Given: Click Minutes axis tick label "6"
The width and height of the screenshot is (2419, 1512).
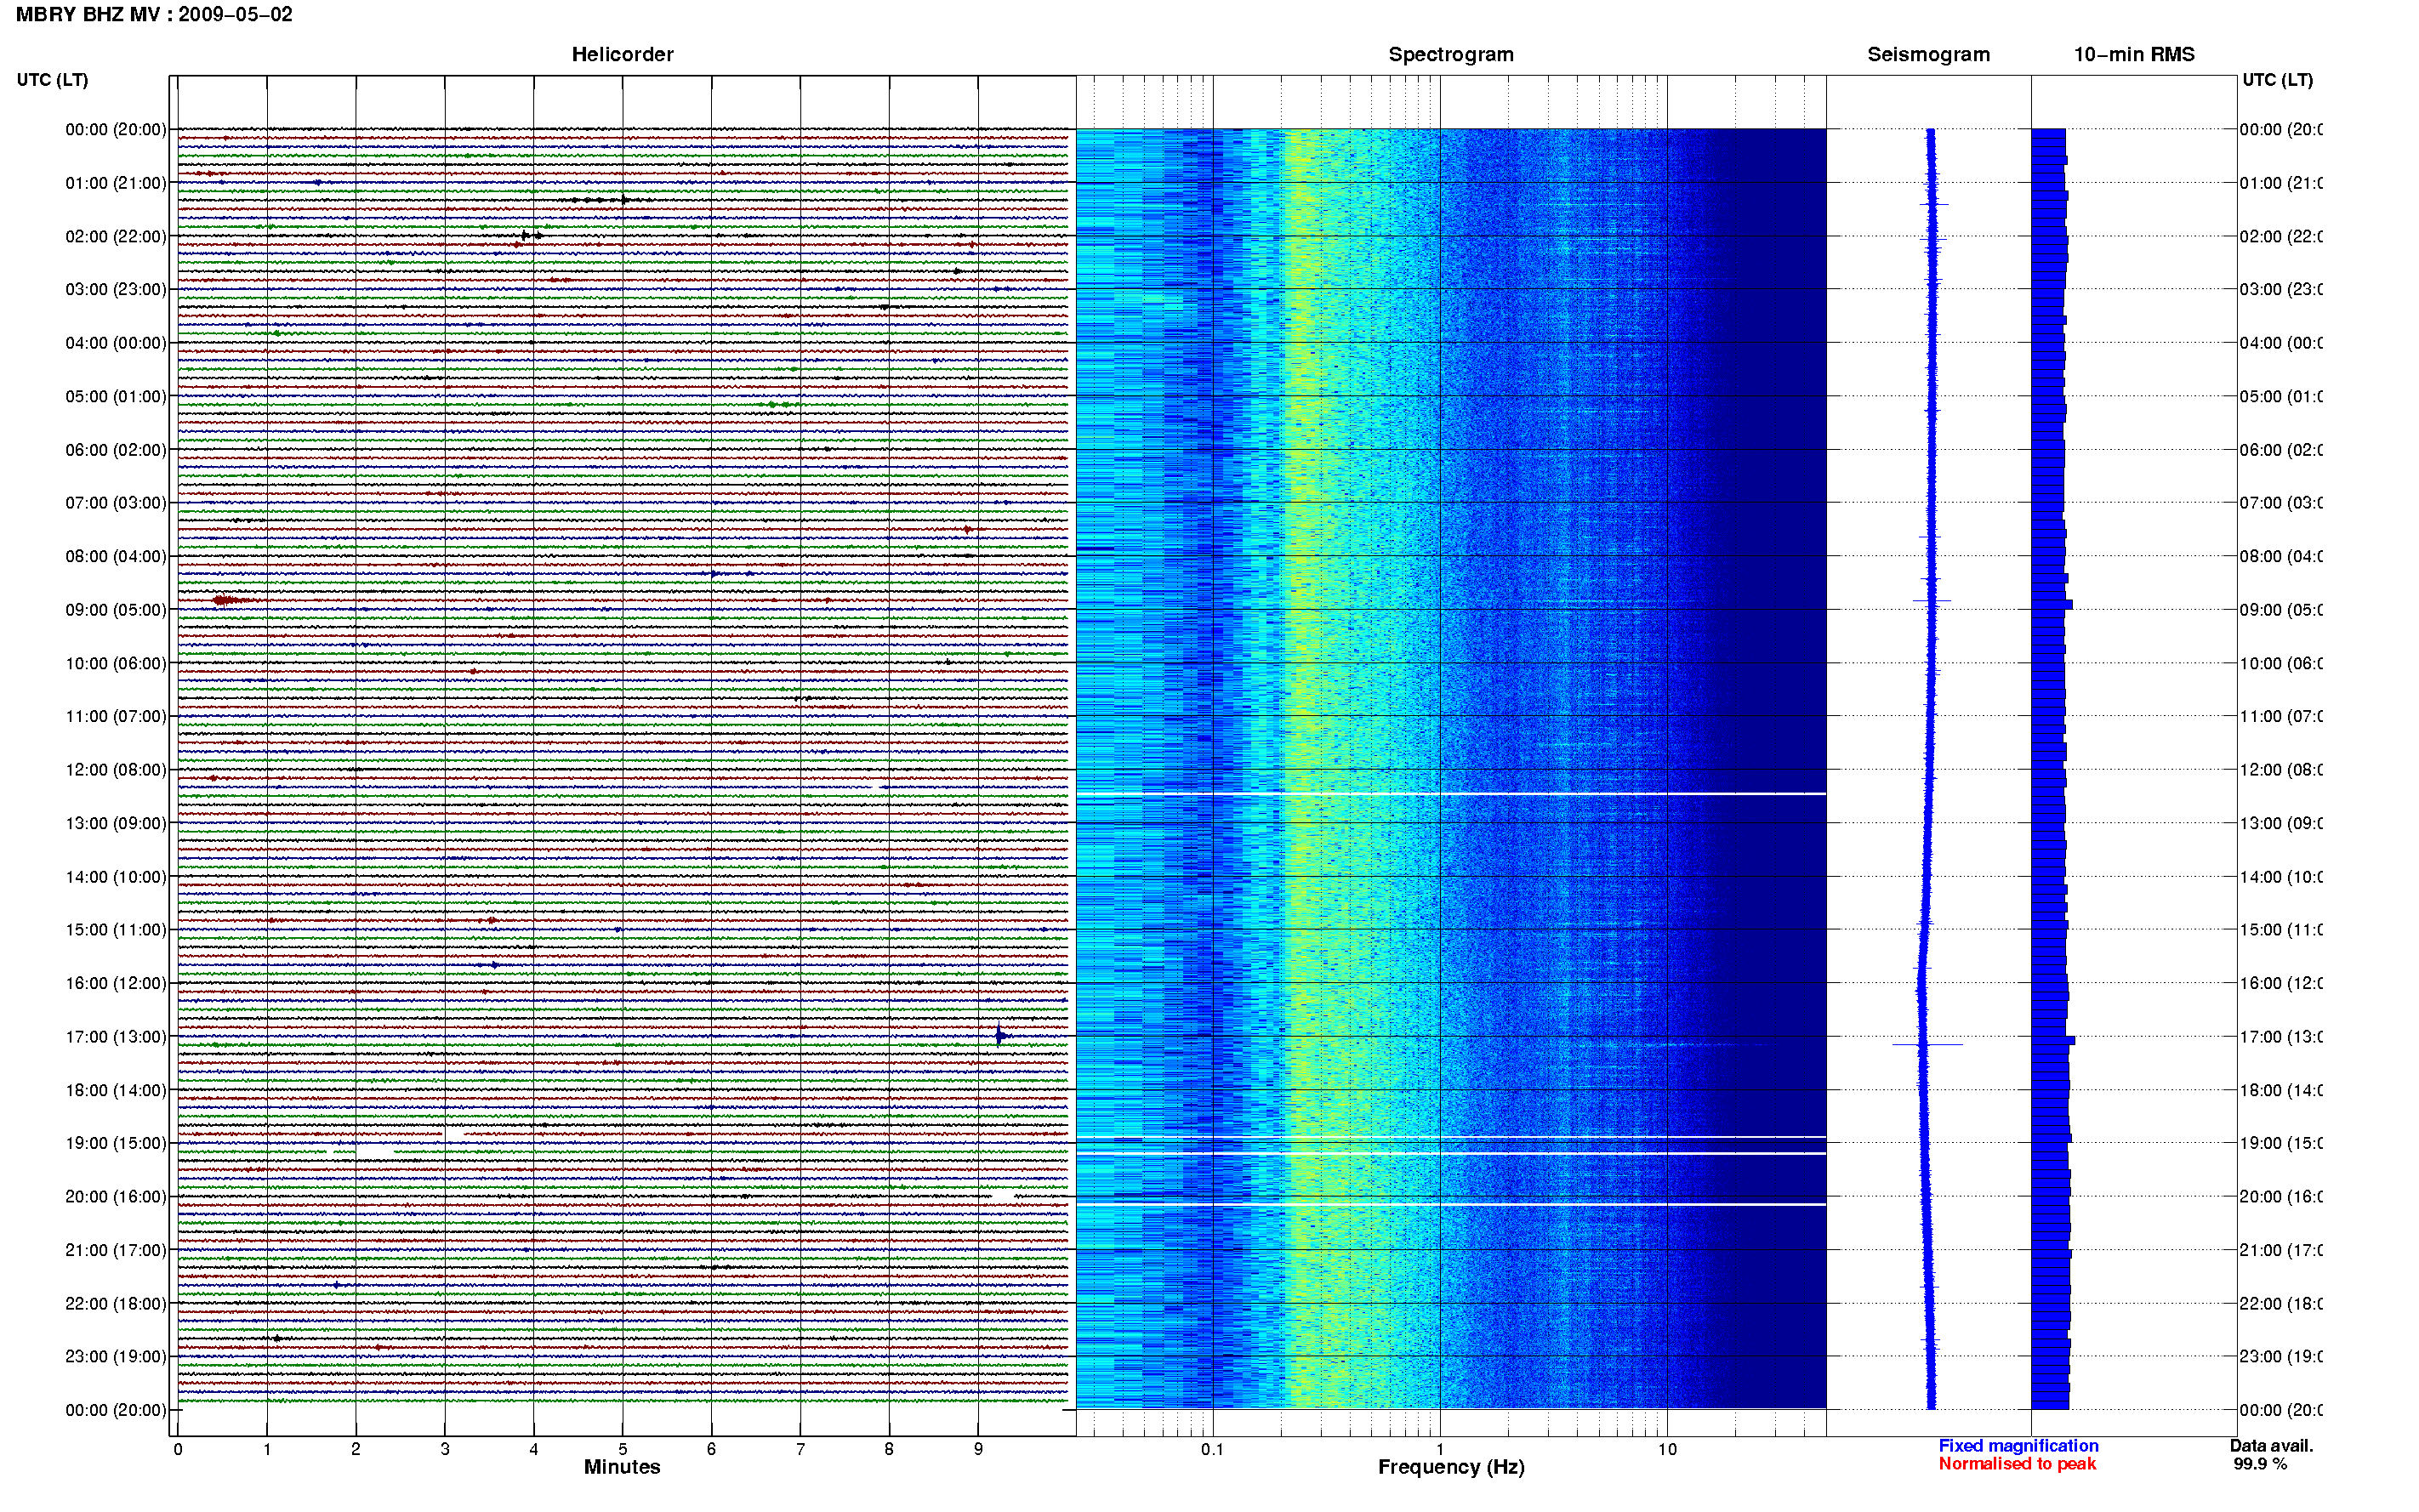Looking at the screenshot, I should coord(711,1449).
